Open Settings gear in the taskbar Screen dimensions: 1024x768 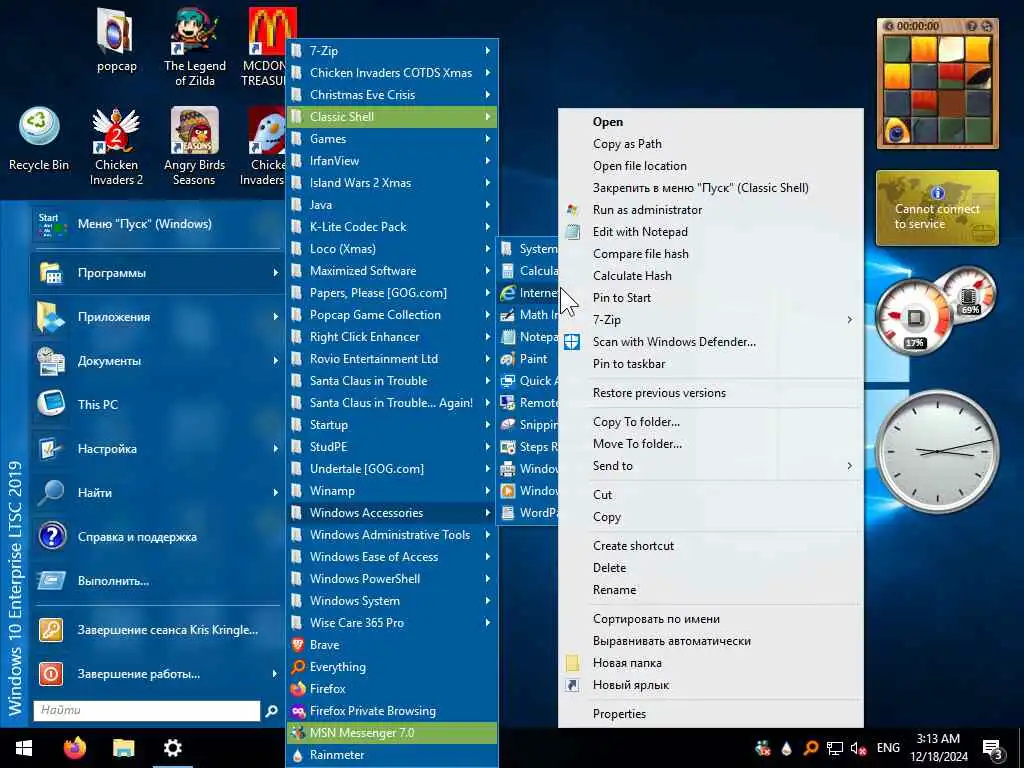point(172,748)
